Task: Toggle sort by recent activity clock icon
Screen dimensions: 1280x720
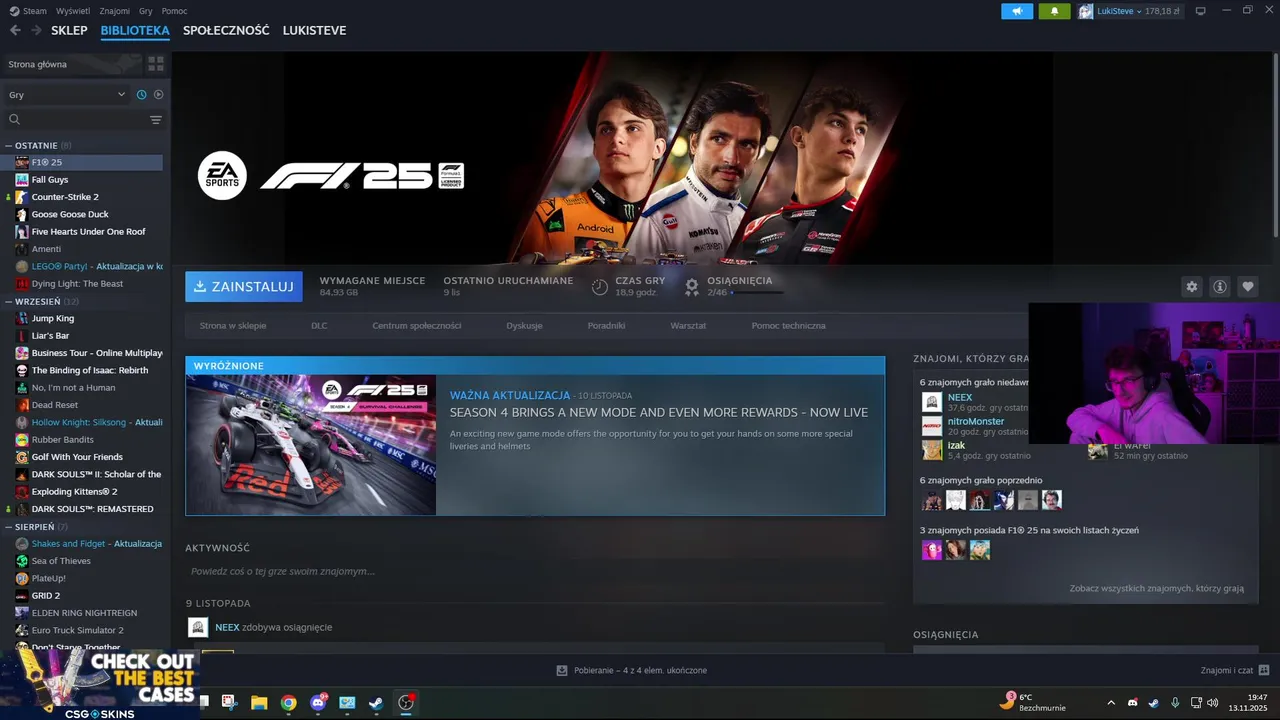Action: click(141, 95)
